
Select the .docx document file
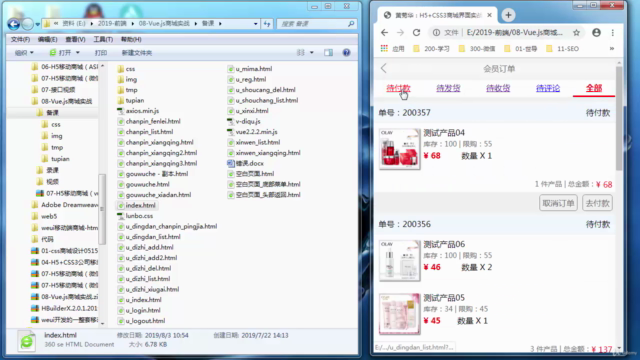[x=245, y=163]
